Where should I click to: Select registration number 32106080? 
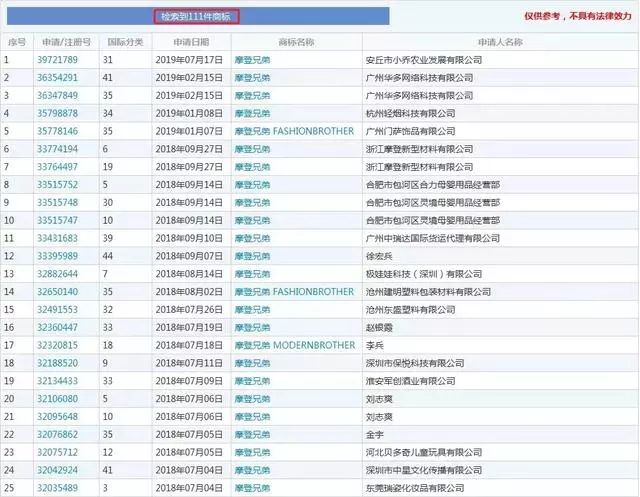click(57, 399)
